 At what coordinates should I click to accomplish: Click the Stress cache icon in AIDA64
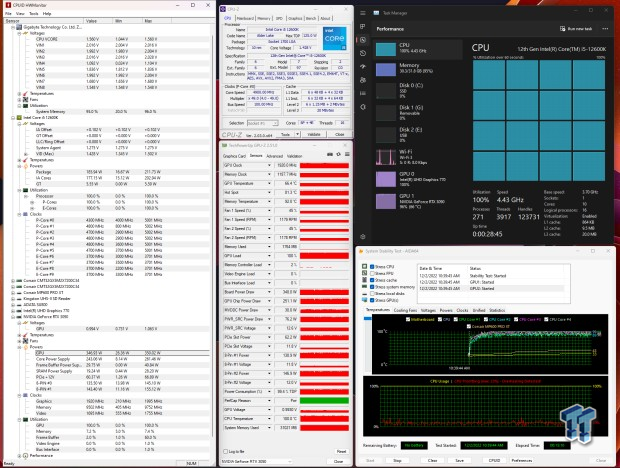click(365, 280)
